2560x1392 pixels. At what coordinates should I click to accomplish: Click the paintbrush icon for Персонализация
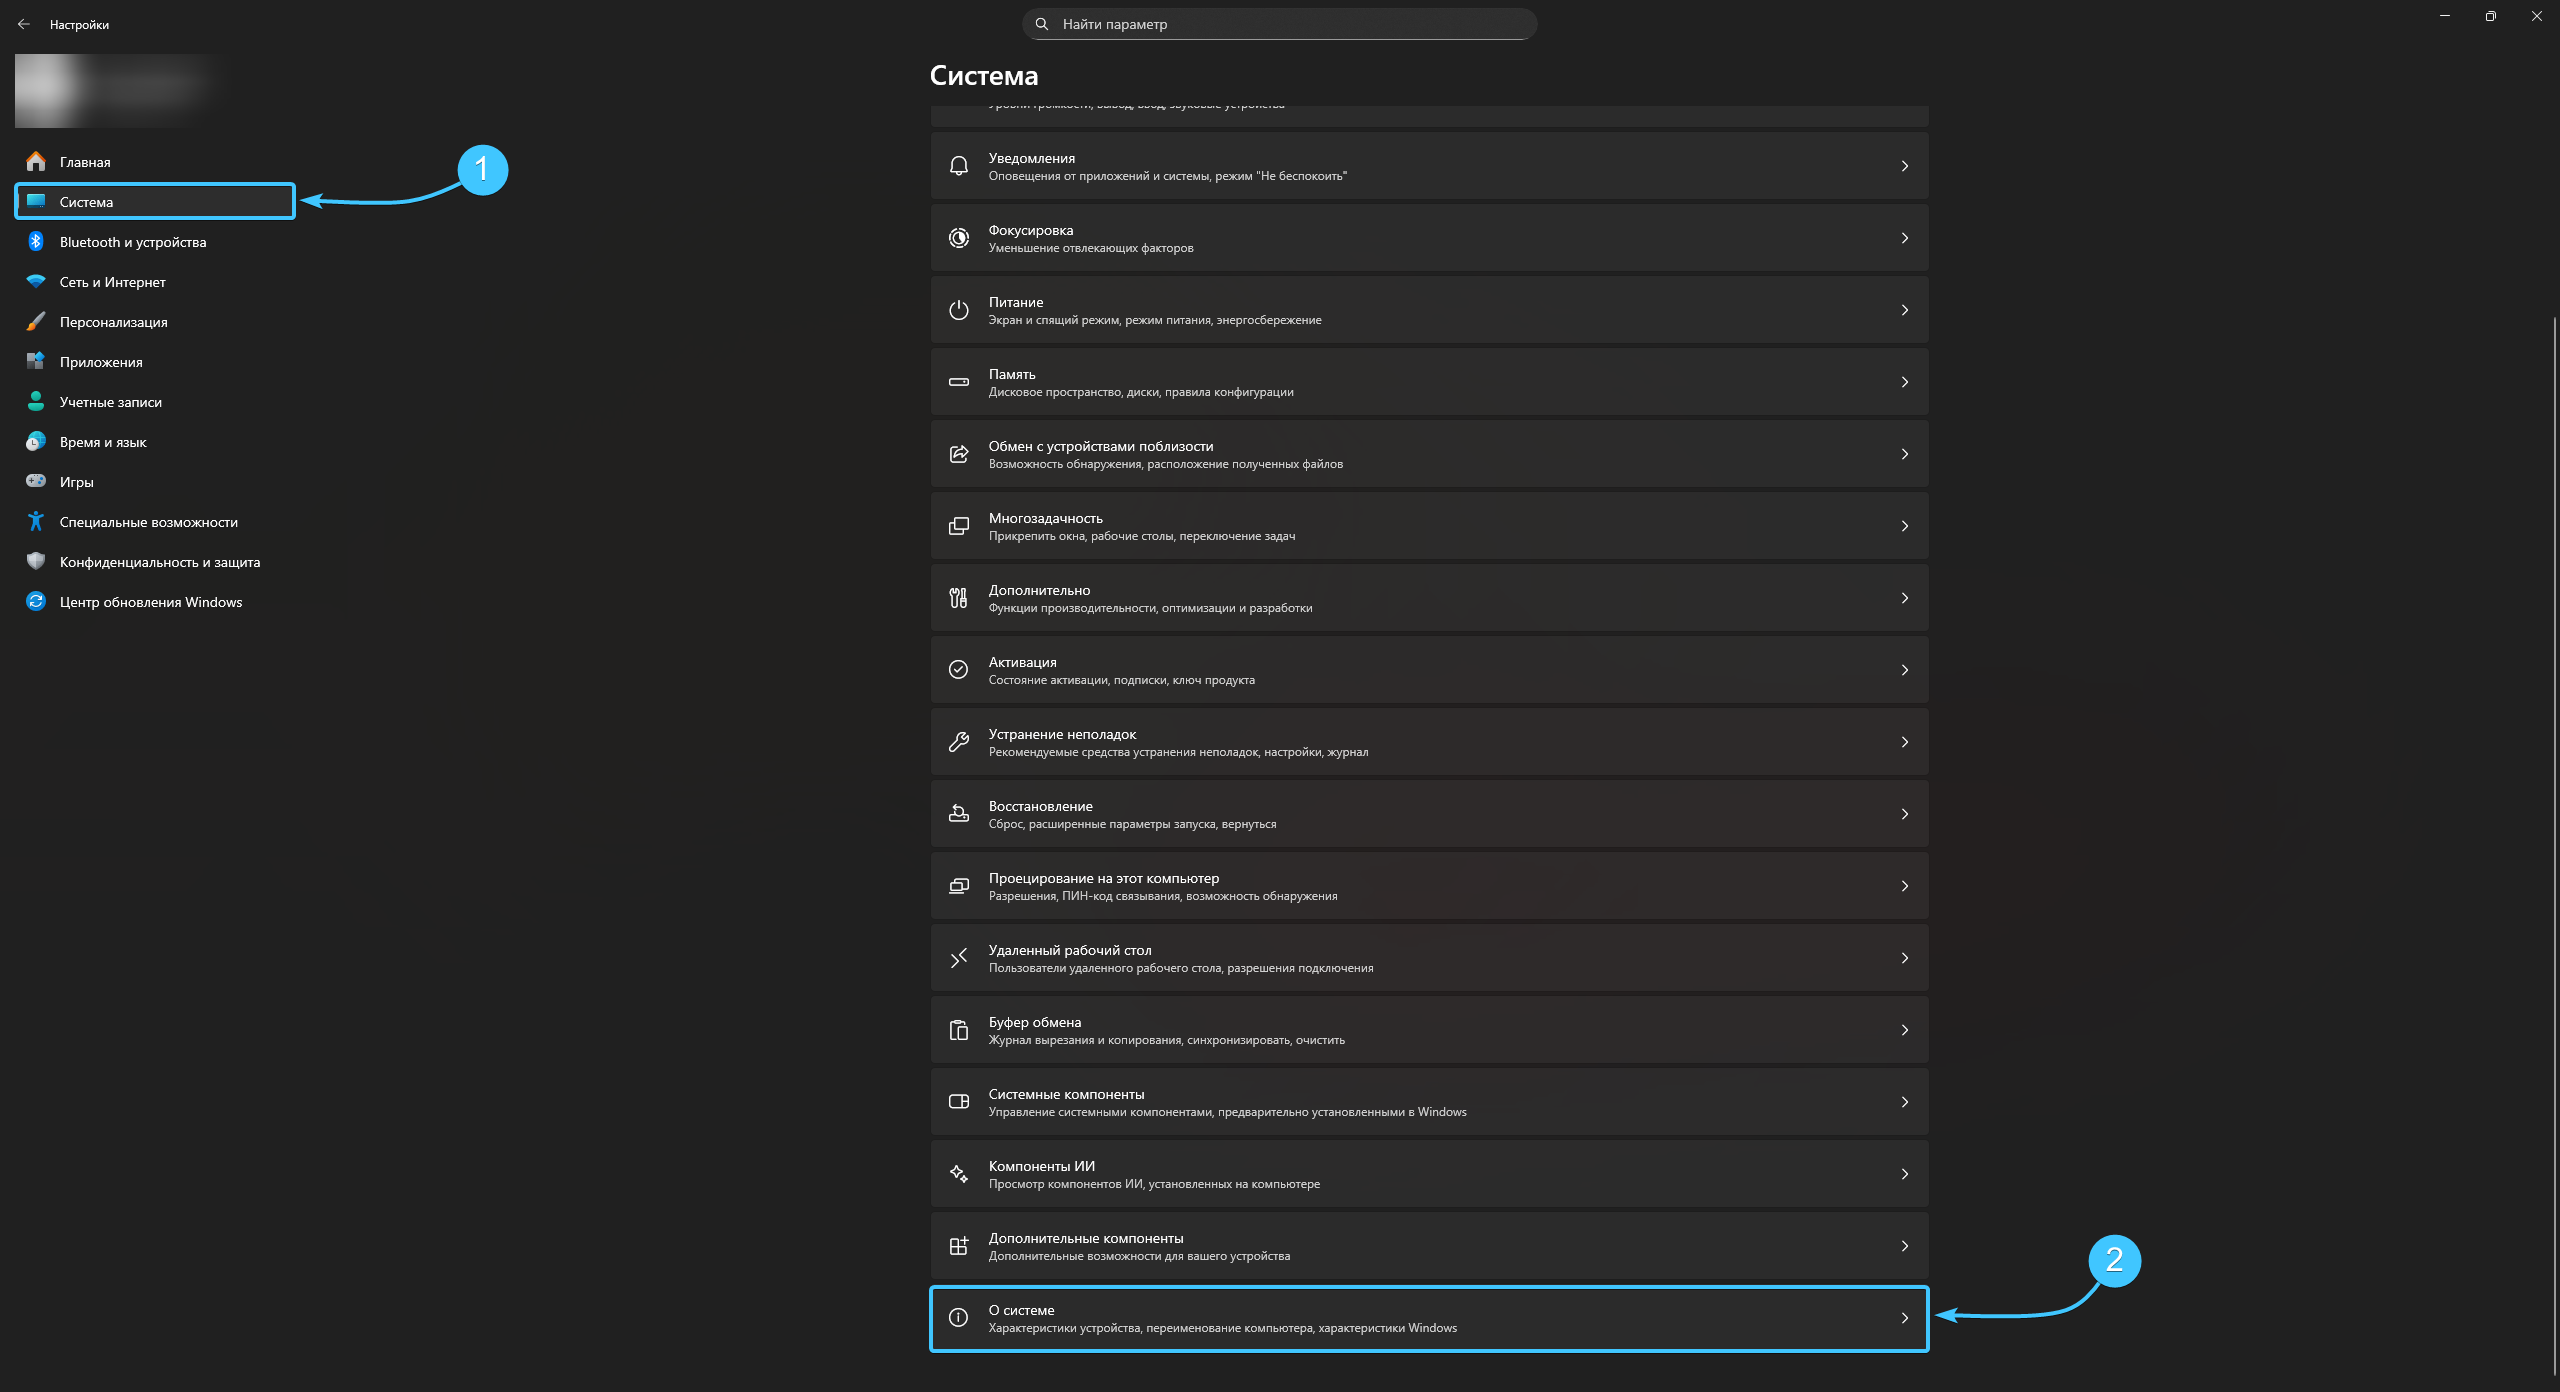36,322
